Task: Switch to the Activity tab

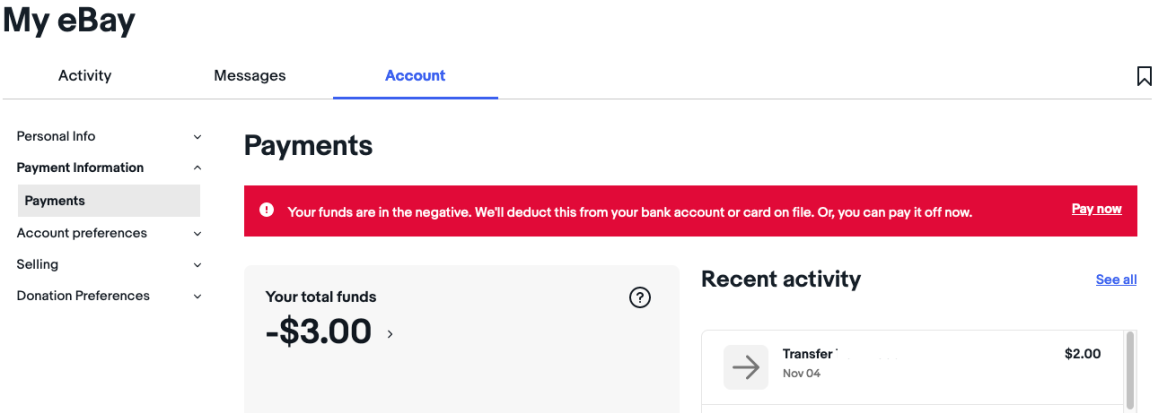Action: [85, 76]
